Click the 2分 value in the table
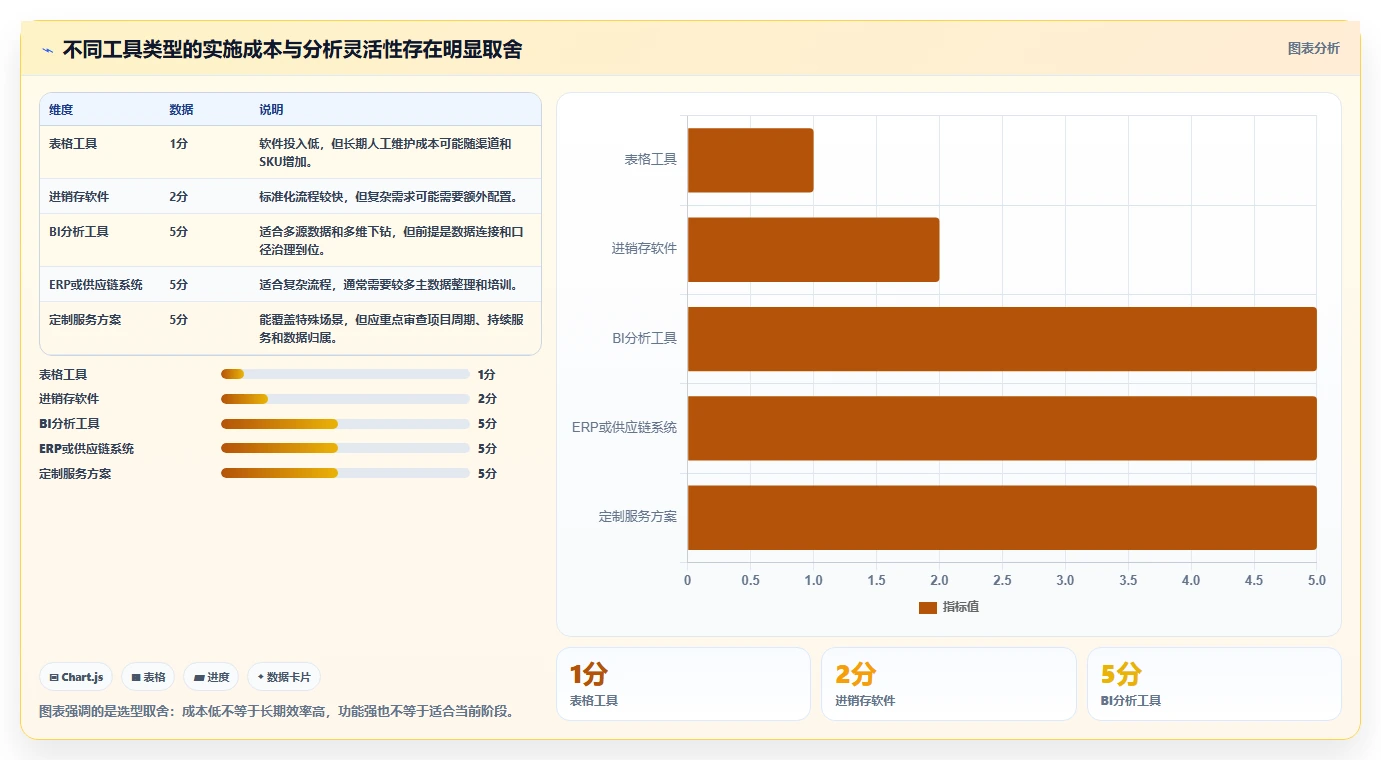The image size is (1381, 760). click(178, 196)
